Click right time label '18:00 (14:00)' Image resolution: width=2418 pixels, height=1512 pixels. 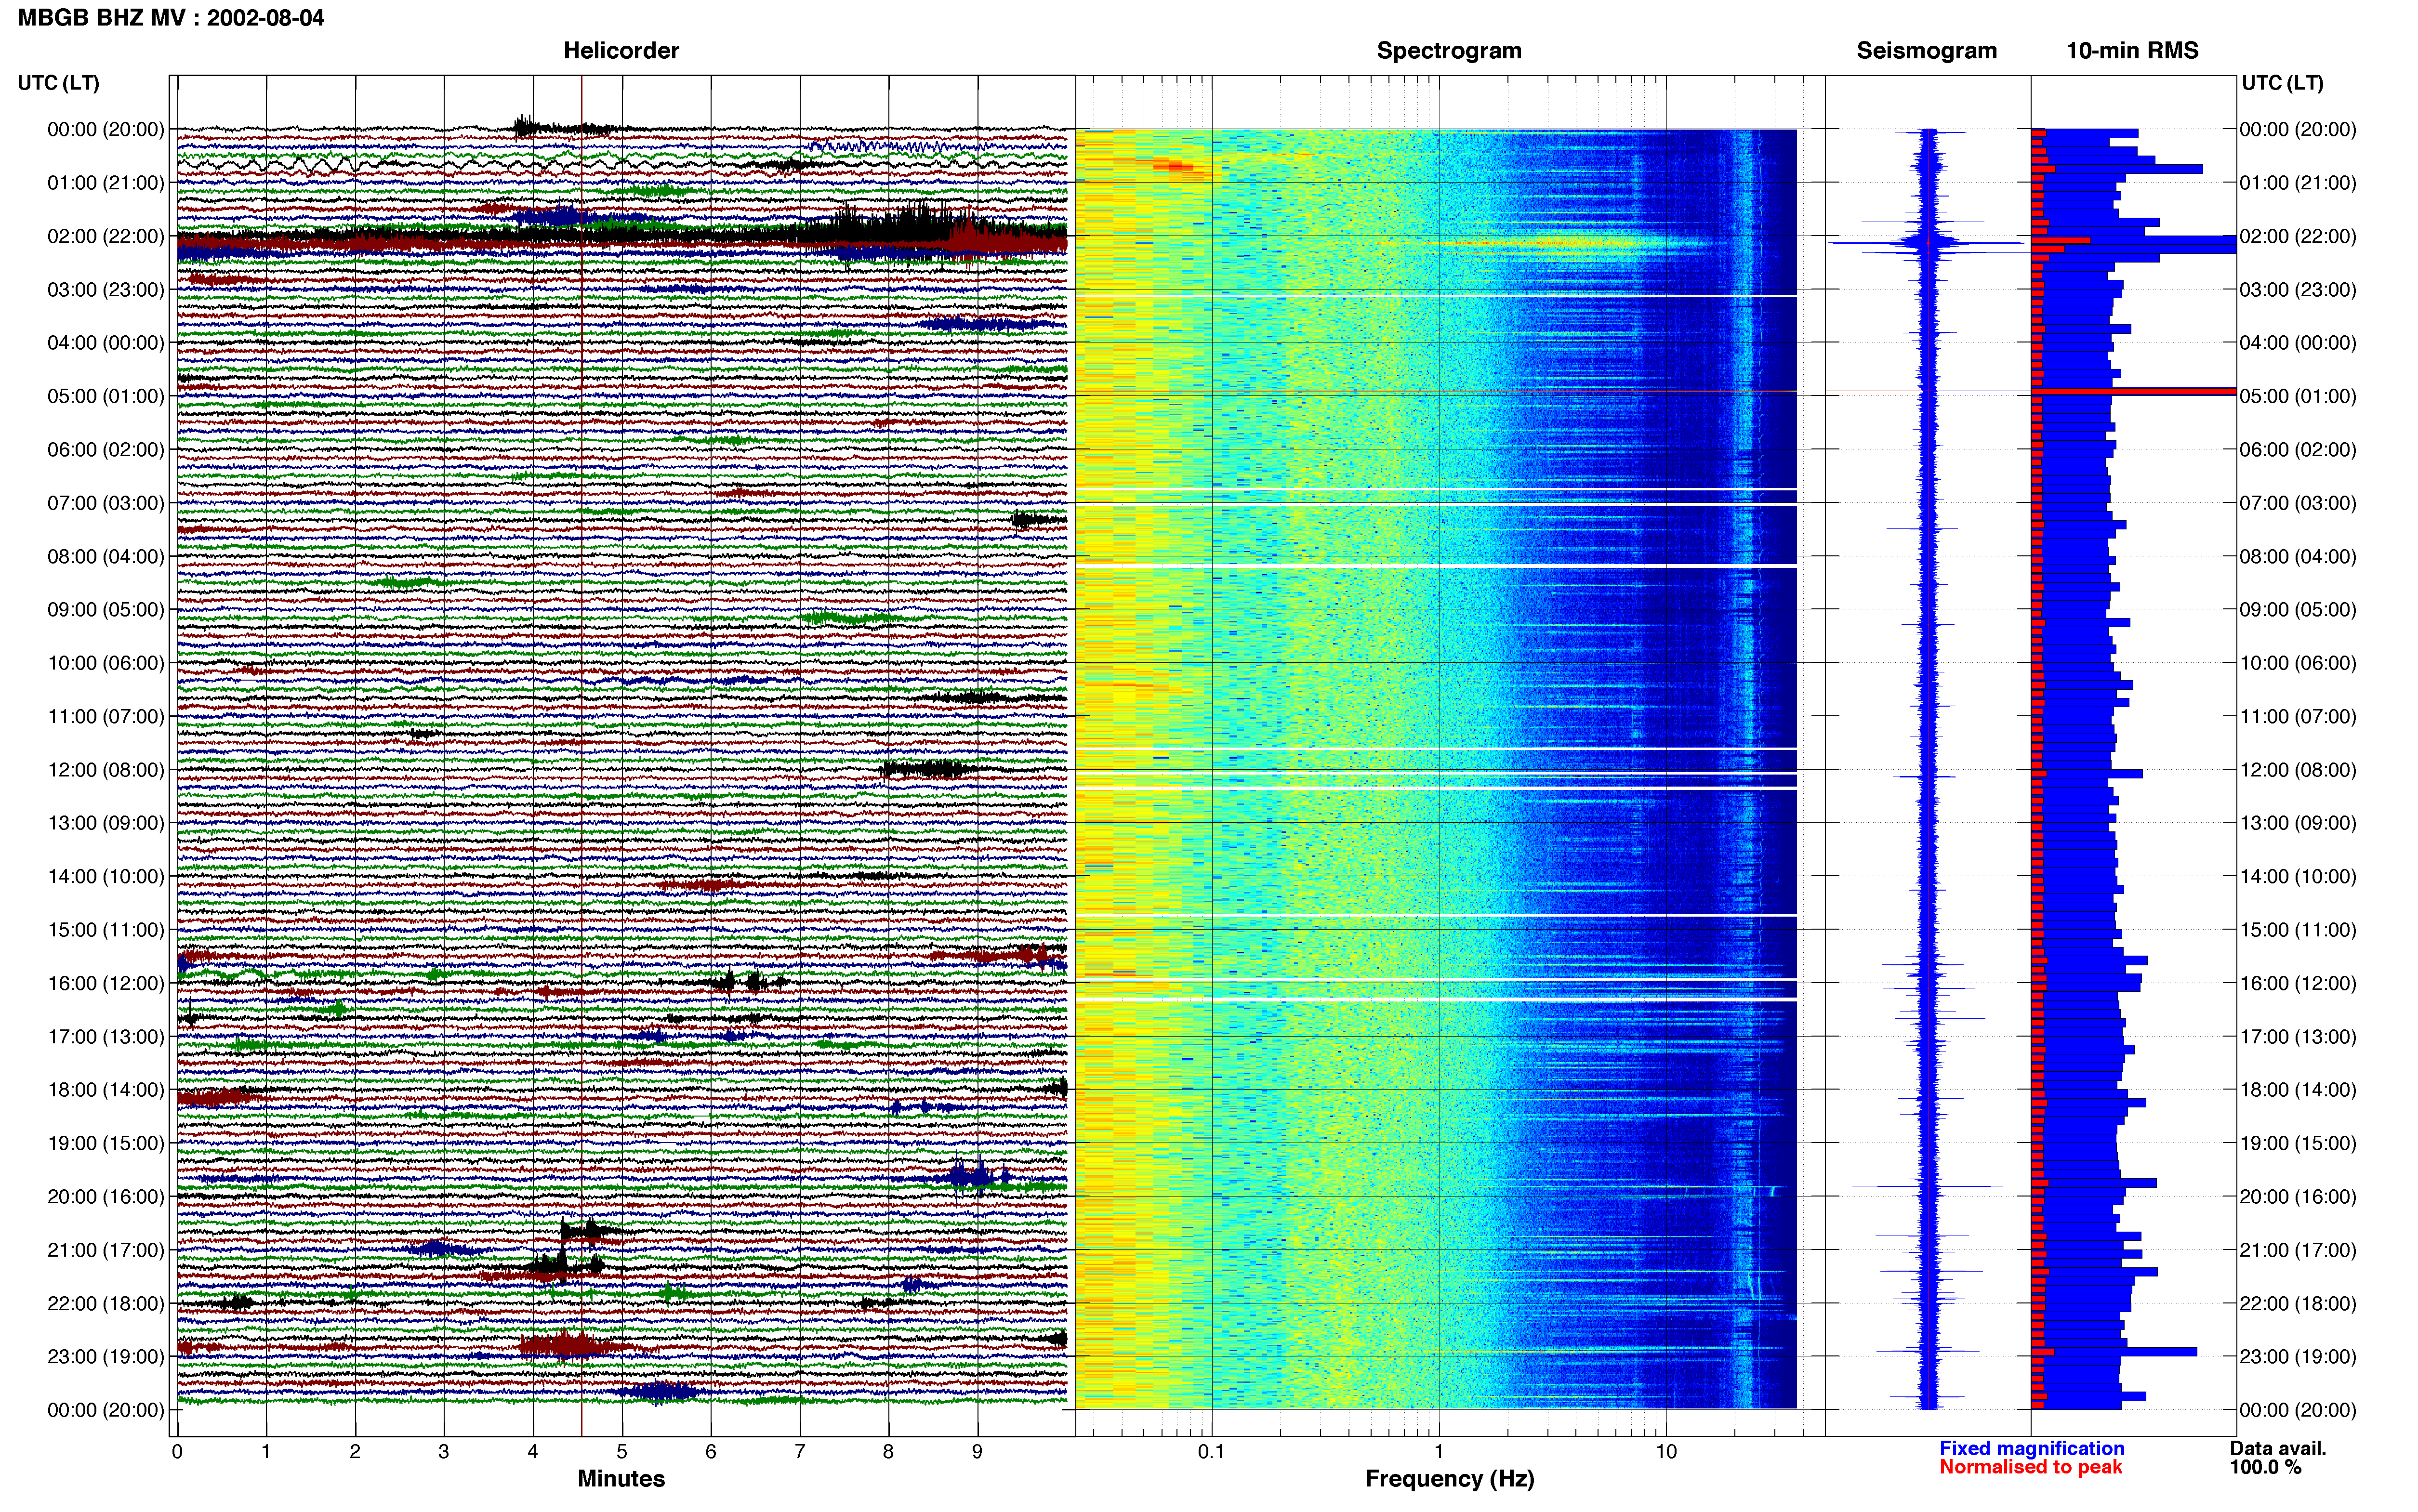click(x=2298, y=1090)
